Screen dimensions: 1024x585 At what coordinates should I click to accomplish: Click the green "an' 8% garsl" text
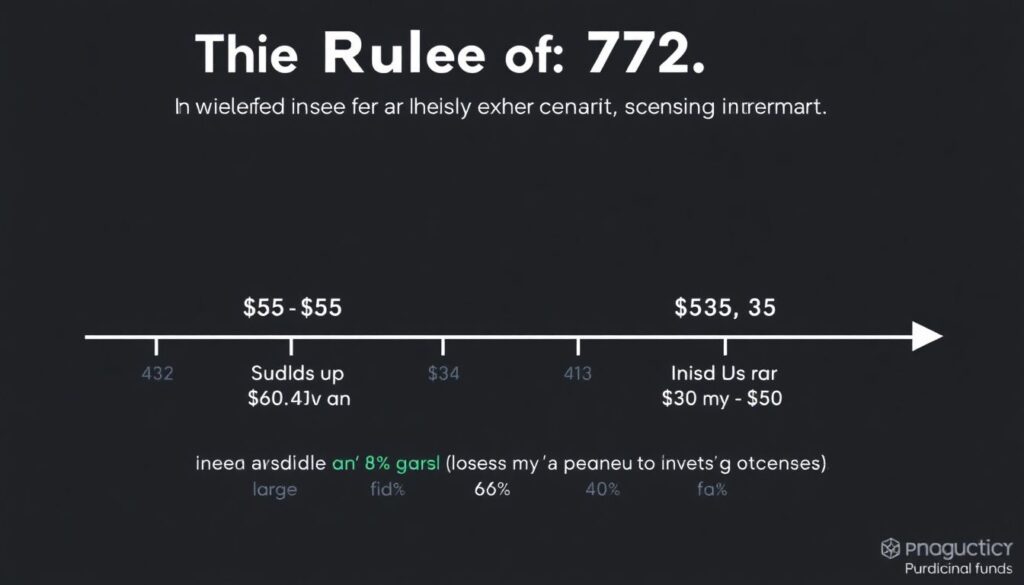coord(385,463)
